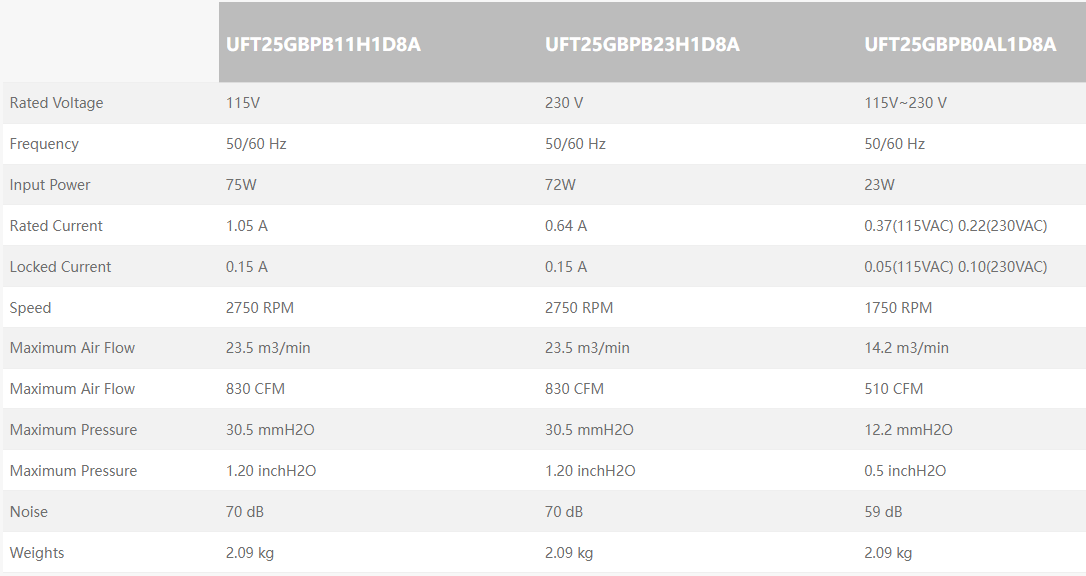The image size is (1086, 576).
Task: Select the UFT25GBPB23H1D8A model header
Action: pos(642,44)
